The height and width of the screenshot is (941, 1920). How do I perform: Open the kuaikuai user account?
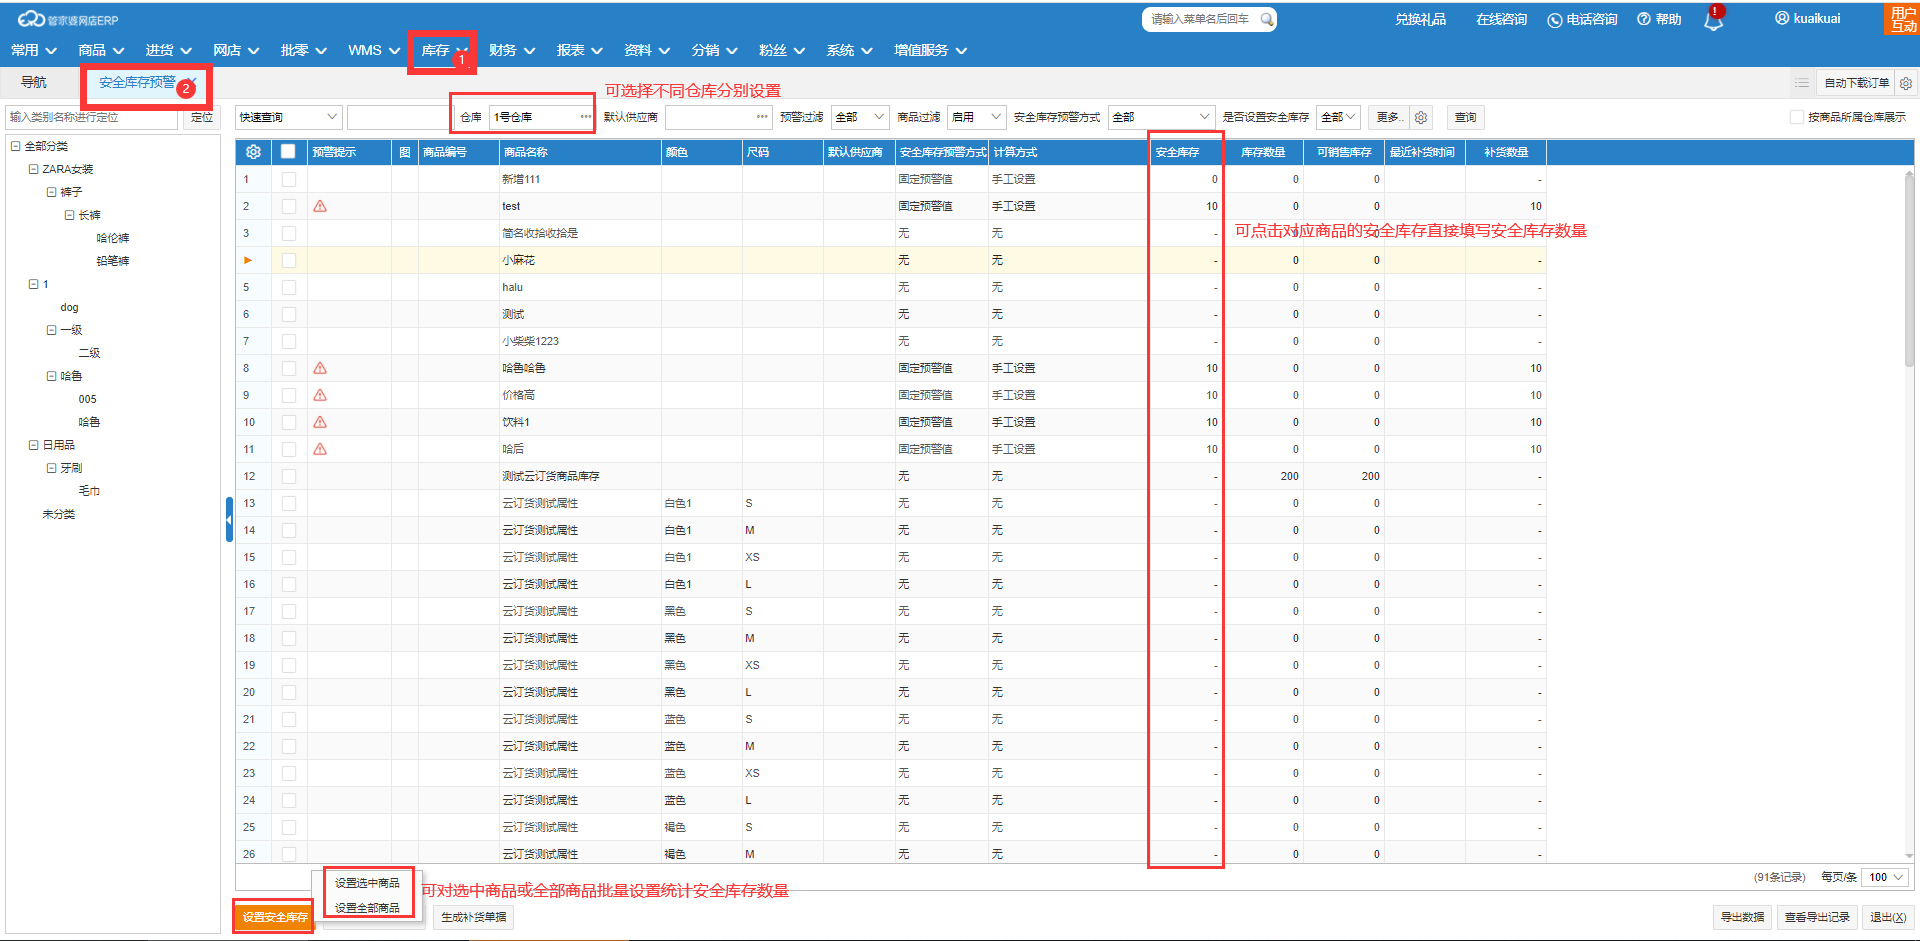[1808, 18]
